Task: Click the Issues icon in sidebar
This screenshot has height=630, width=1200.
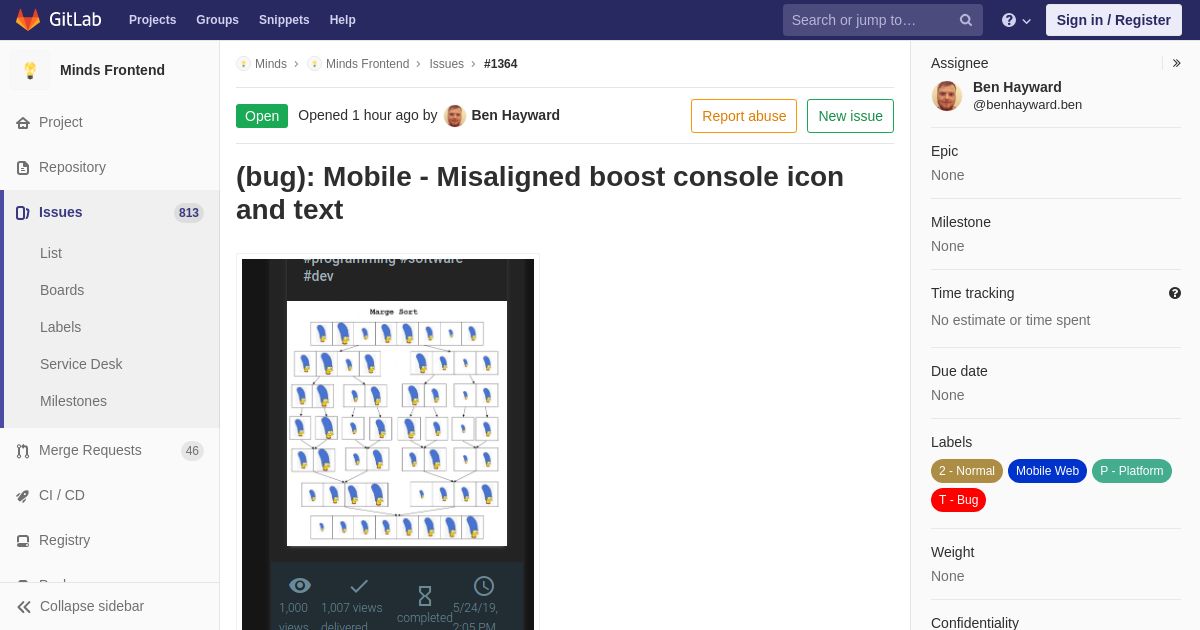Action: (23, 213)
